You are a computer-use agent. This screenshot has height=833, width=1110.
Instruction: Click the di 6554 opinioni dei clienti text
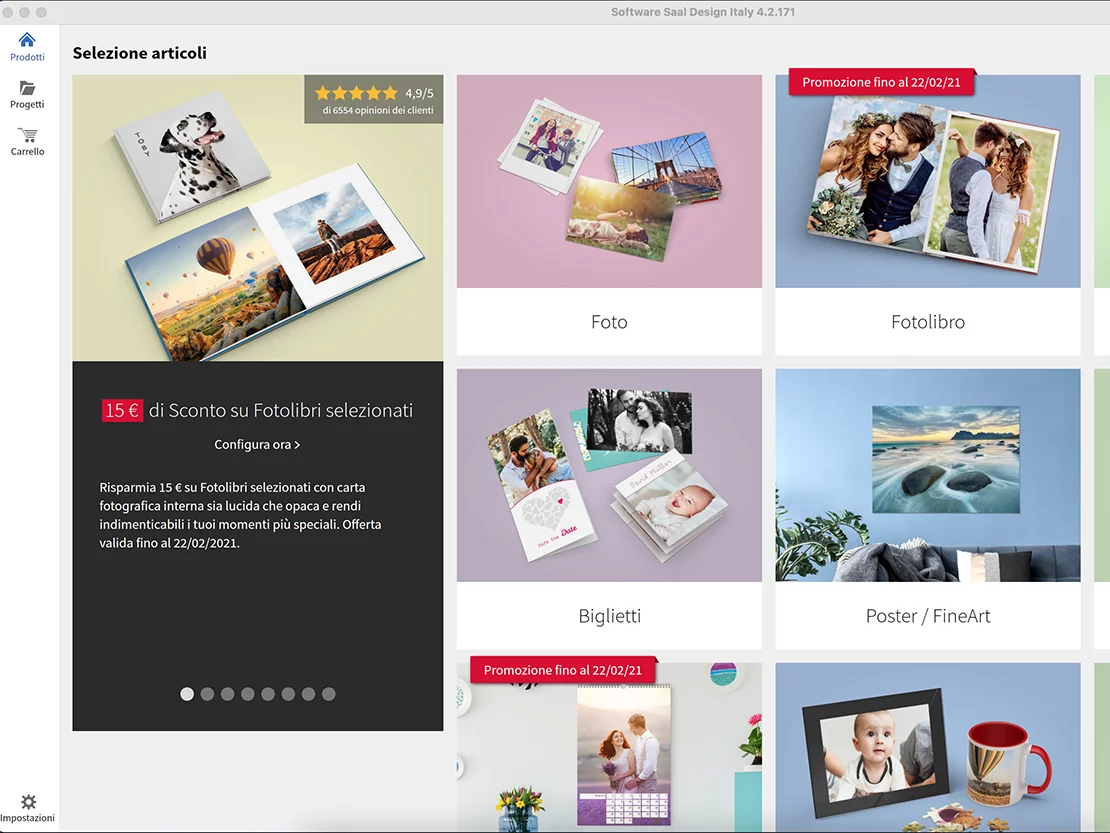click(378, 110)
